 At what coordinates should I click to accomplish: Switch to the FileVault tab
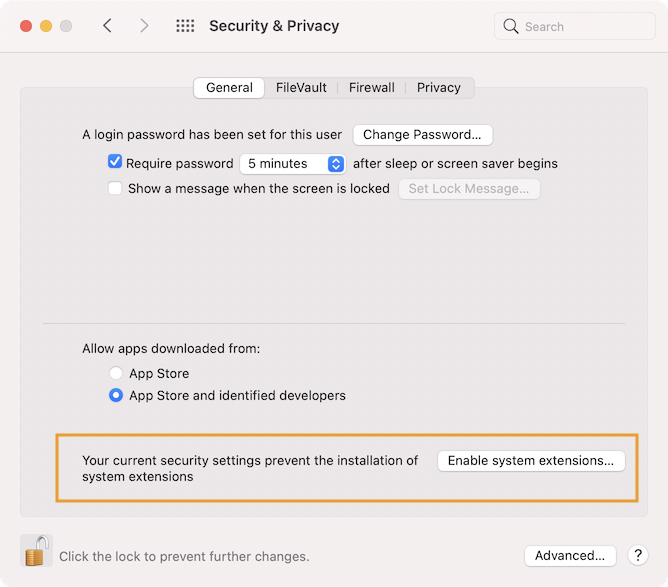301,88
